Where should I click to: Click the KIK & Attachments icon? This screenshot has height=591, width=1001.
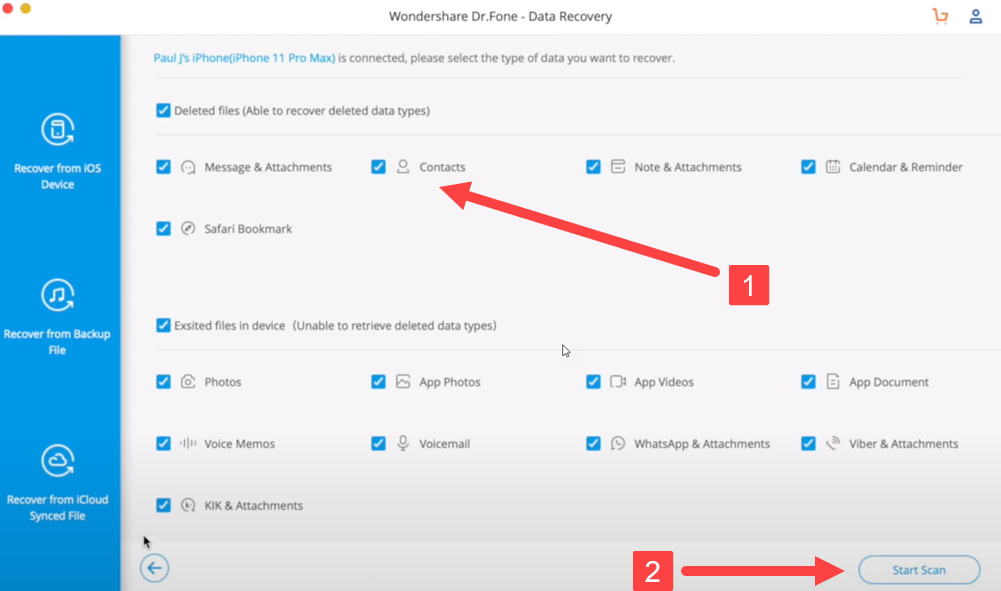click(x=188, y=505)
